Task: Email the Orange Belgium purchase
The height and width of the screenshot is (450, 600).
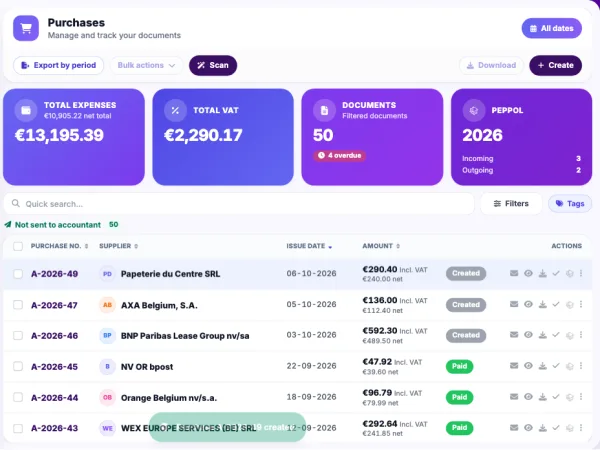Action: tap(514, 397)
